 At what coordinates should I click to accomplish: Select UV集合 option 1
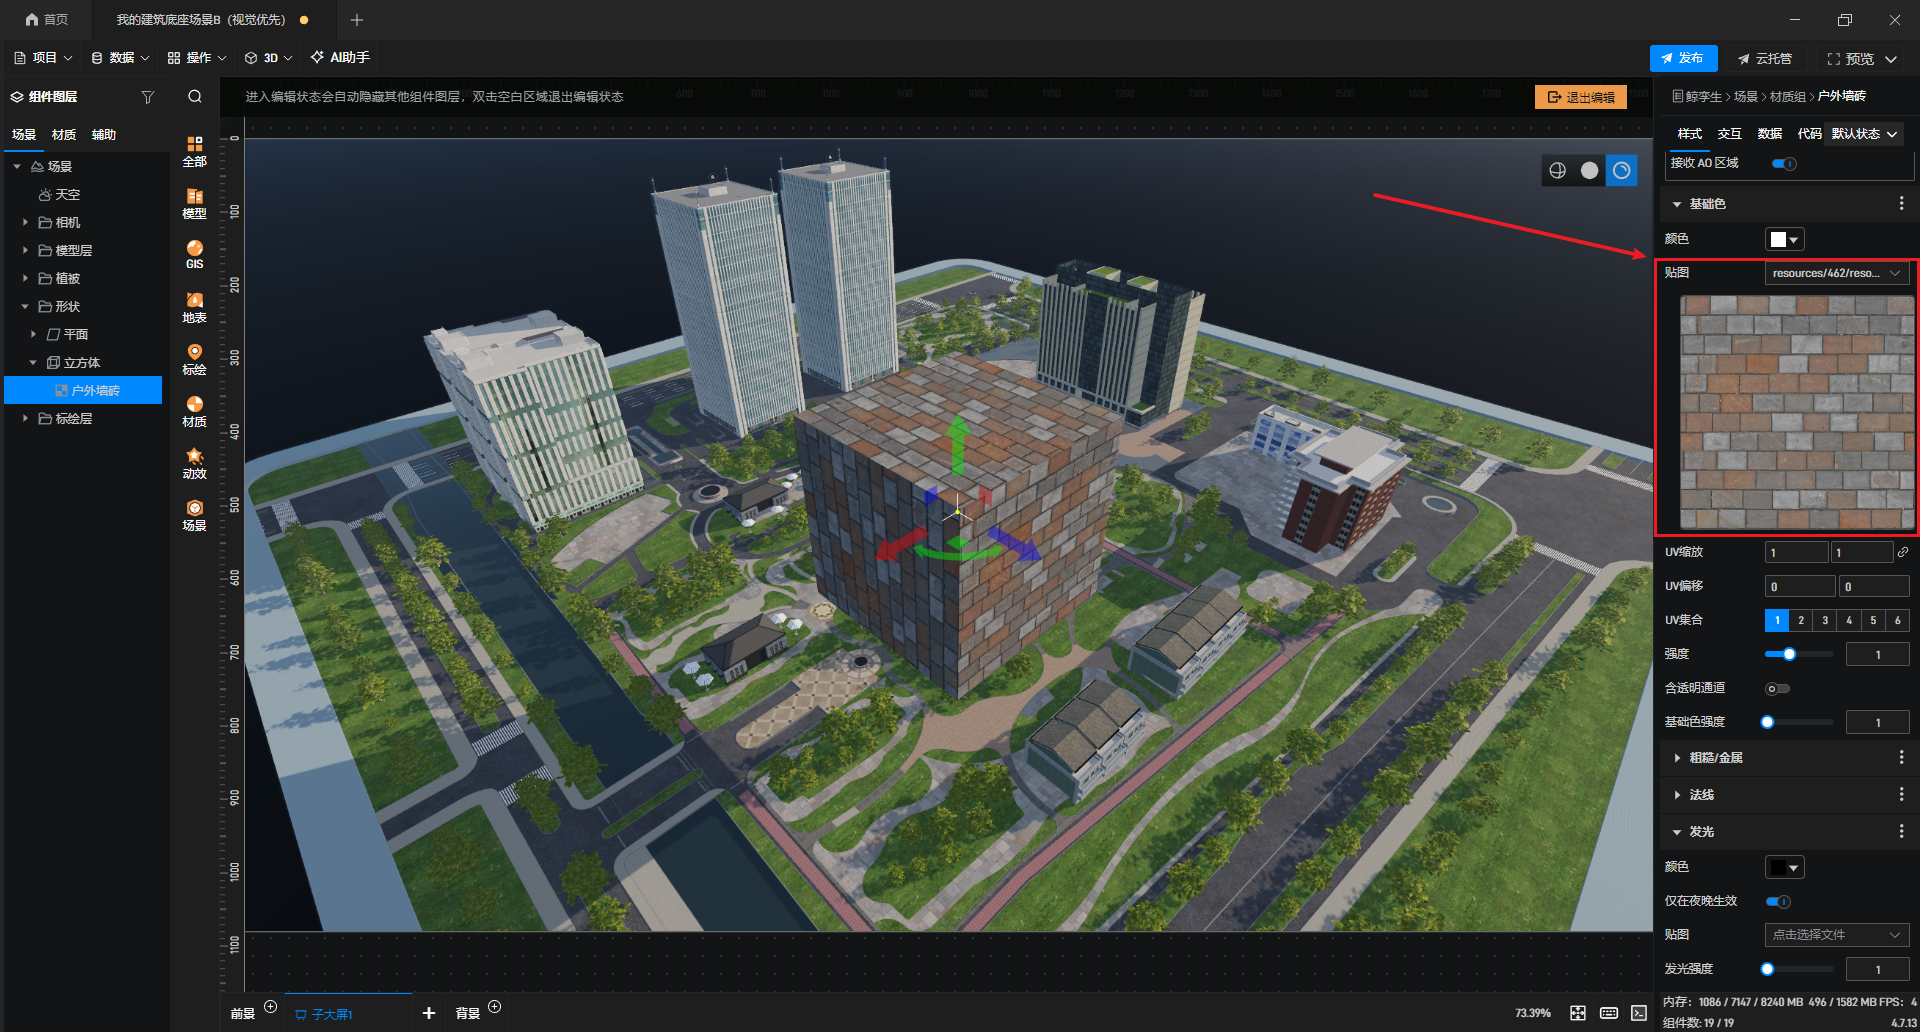[x=1777, y=620]
